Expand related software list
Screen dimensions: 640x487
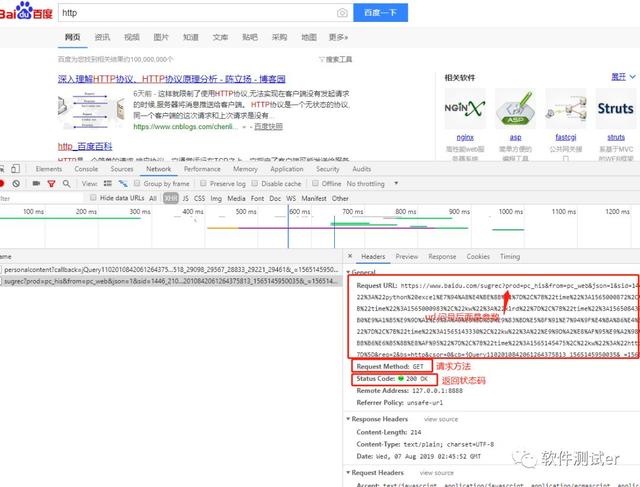pyautogui.click(x=623, y=77)
